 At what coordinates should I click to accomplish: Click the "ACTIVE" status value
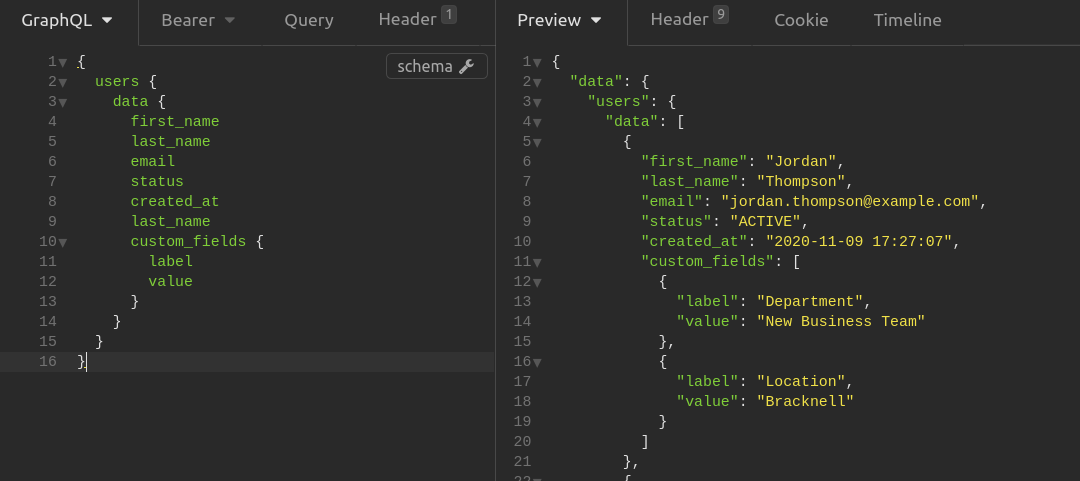pyautogui.click(x=765, y=222)
